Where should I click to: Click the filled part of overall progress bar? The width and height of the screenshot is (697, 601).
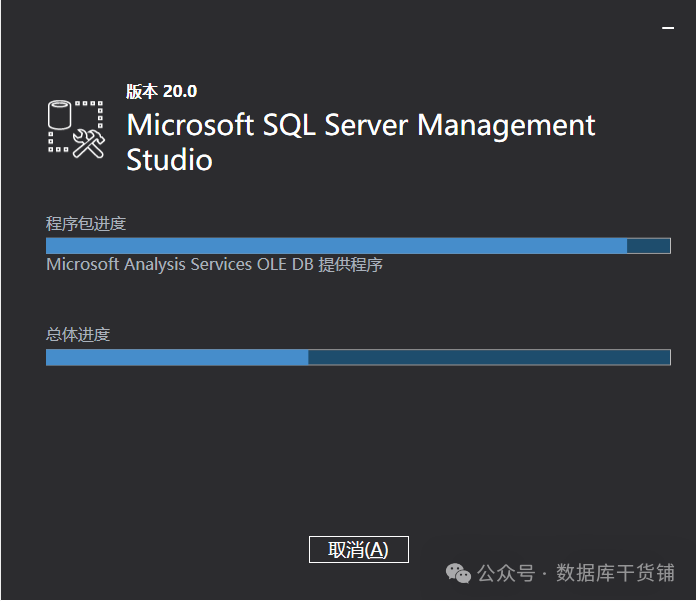click(x=177, y=357)
